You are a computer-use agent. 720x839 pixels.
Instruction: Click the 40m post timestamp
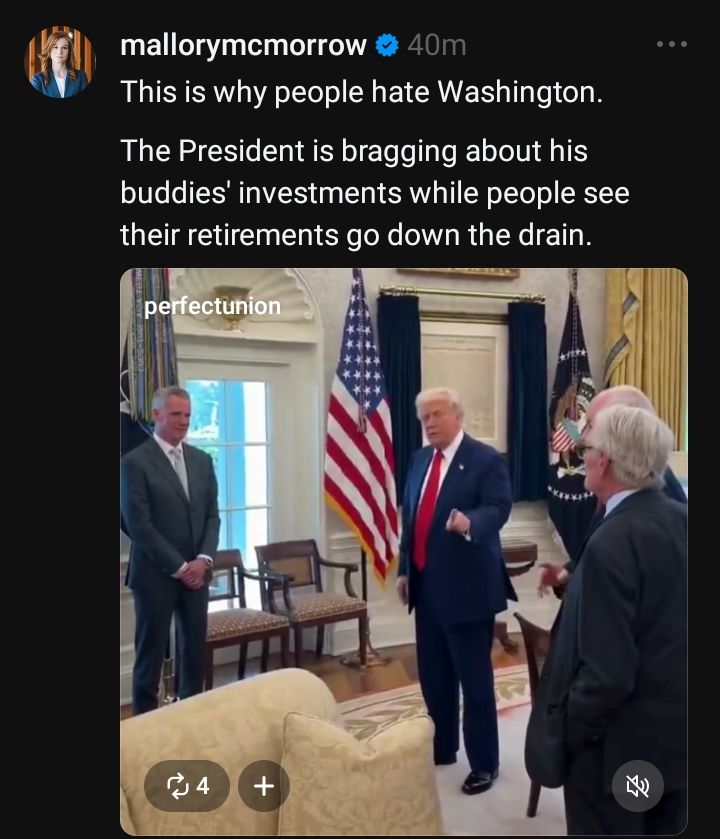coord(436,45)
